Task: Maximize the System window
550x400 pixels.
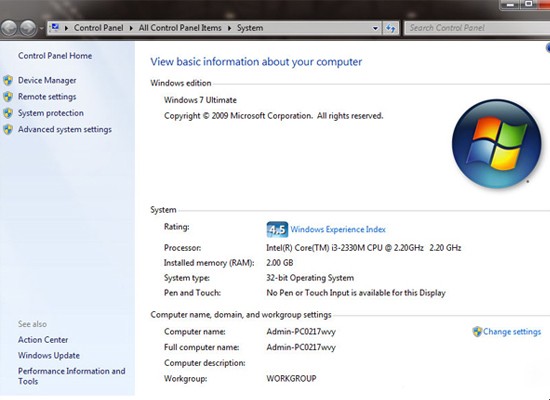Action: (528, 5)
